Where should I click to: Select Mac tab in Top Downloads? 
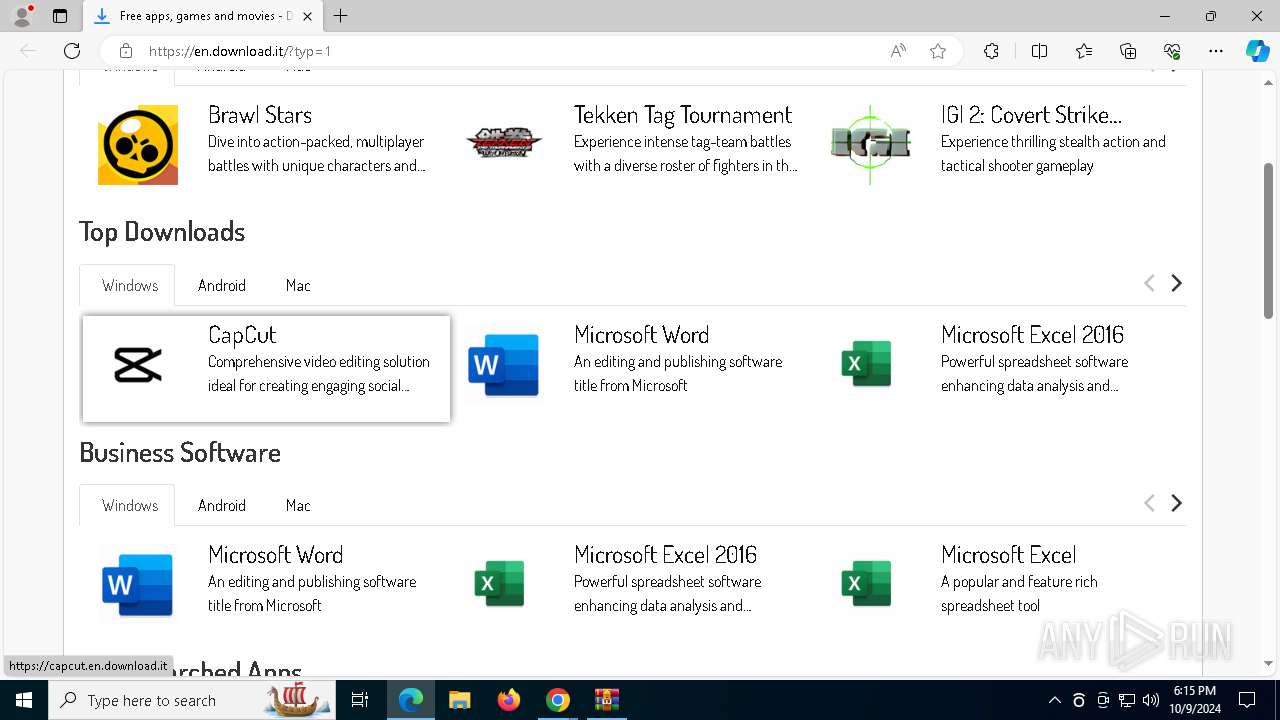[x=298, y=285]
